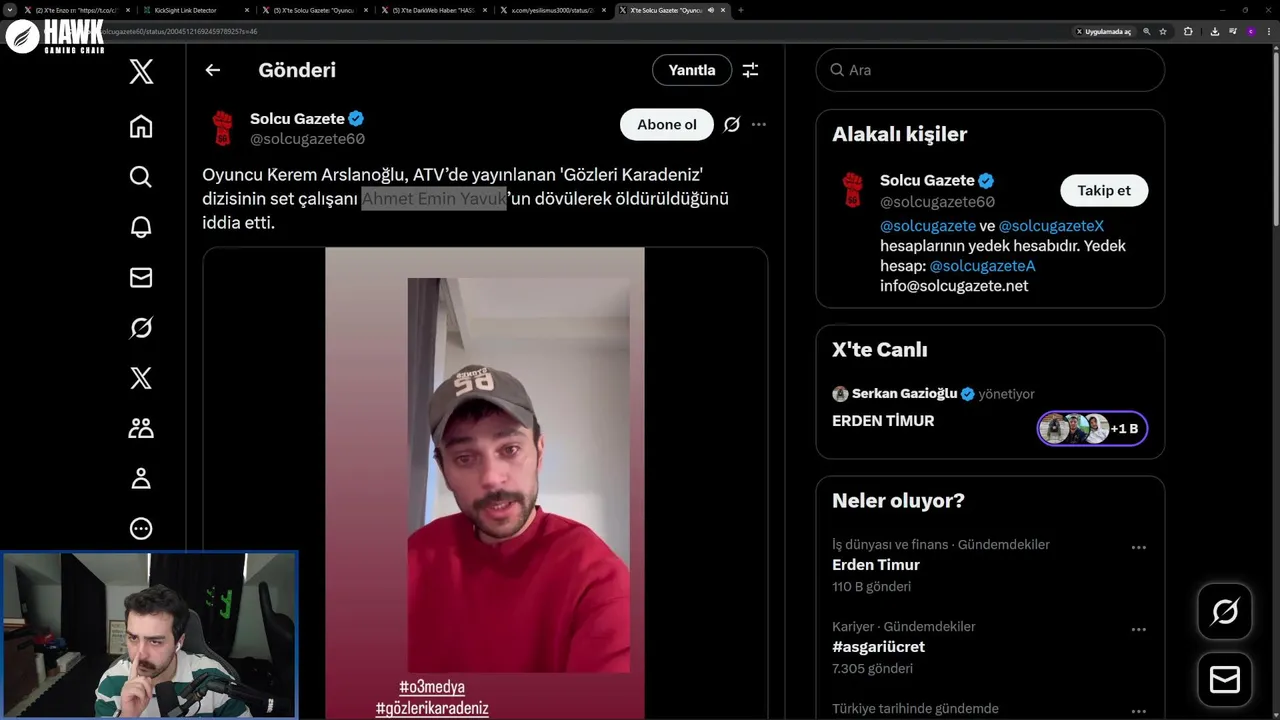Click Takip et for Solcu Gazete

[1104, 190]
